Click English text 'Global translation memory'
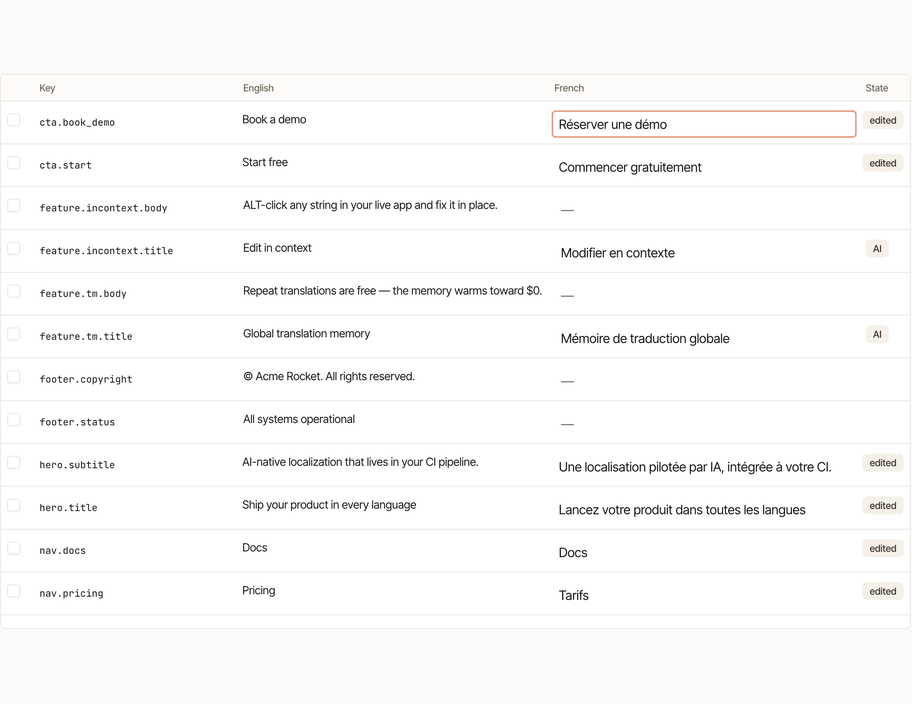 [x=307, y=333]
